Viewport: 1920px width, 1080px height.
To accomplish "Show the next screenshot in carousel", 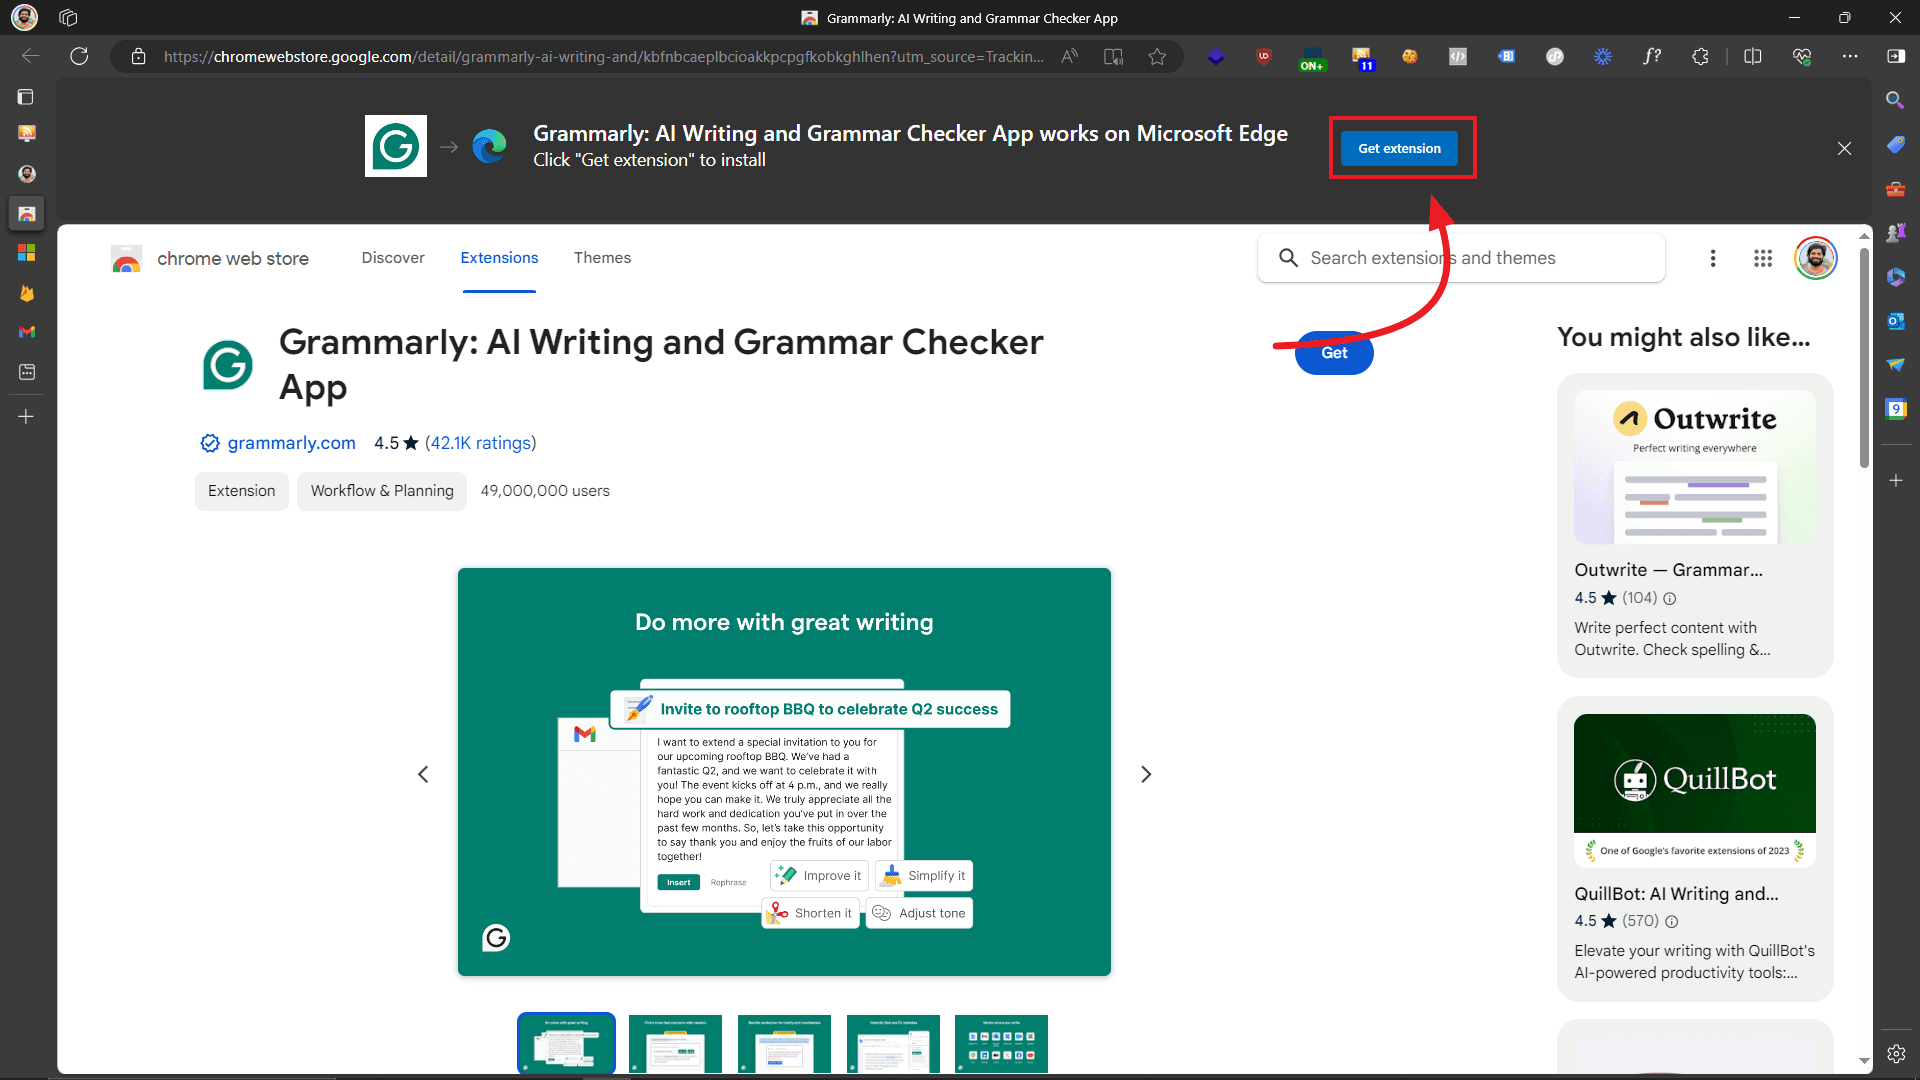I will tap(1146, 774).
